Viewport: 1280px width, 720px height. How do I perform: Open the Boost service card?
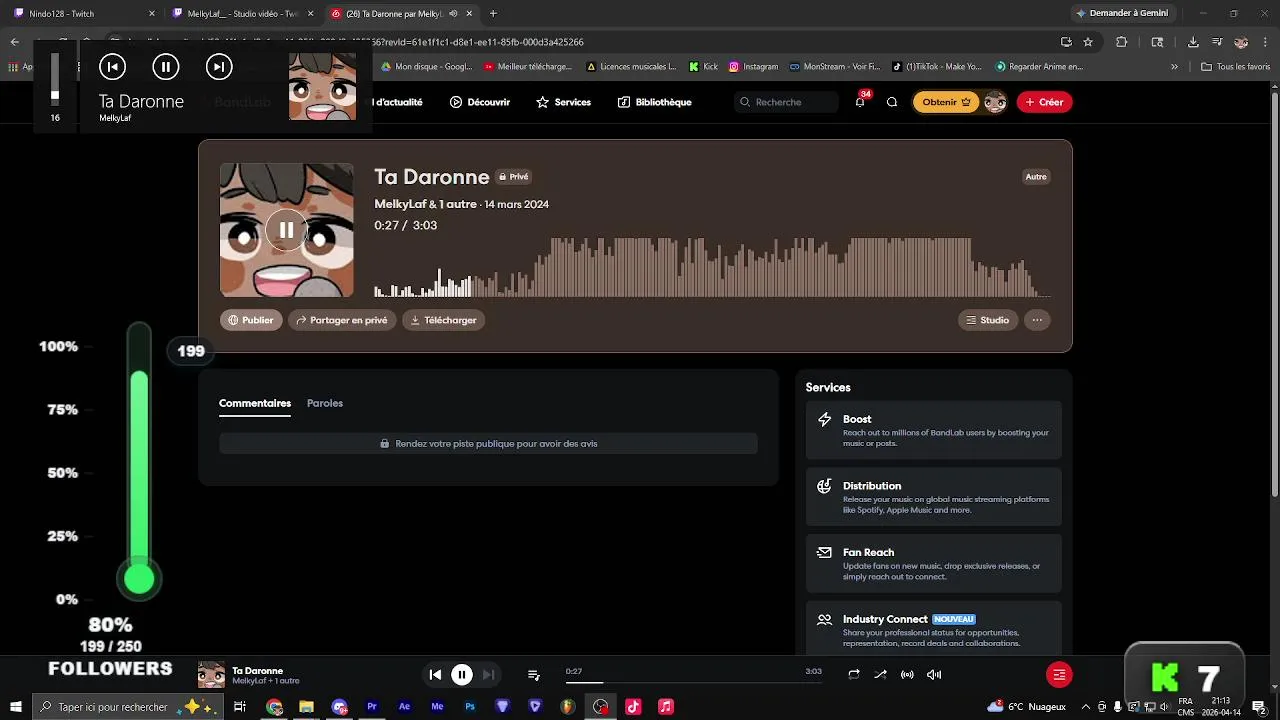tap(934, 430)
